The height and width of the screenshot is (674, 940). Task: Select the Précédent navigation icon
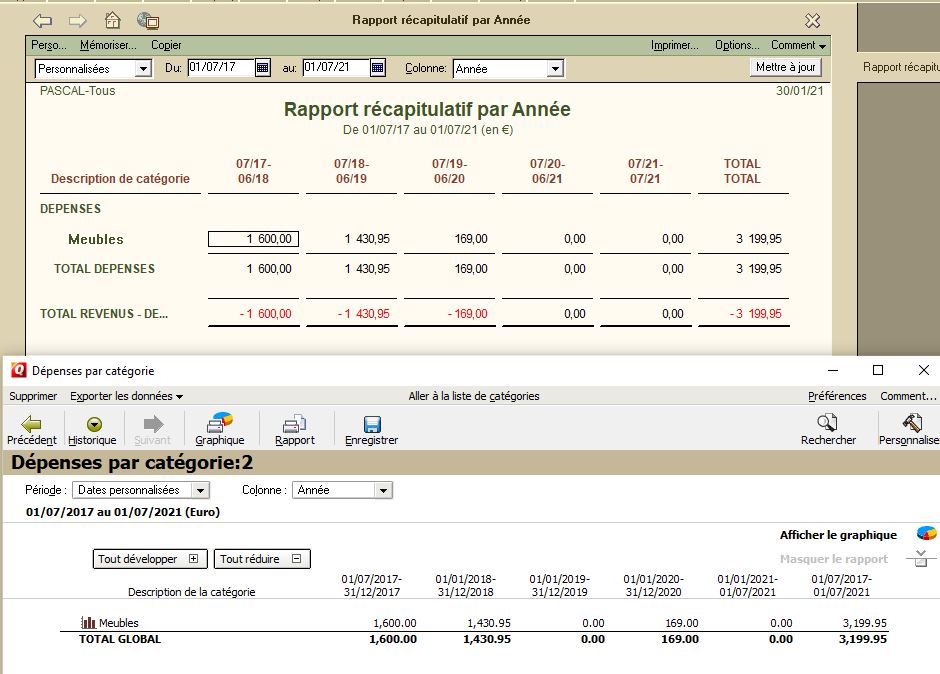31,428
